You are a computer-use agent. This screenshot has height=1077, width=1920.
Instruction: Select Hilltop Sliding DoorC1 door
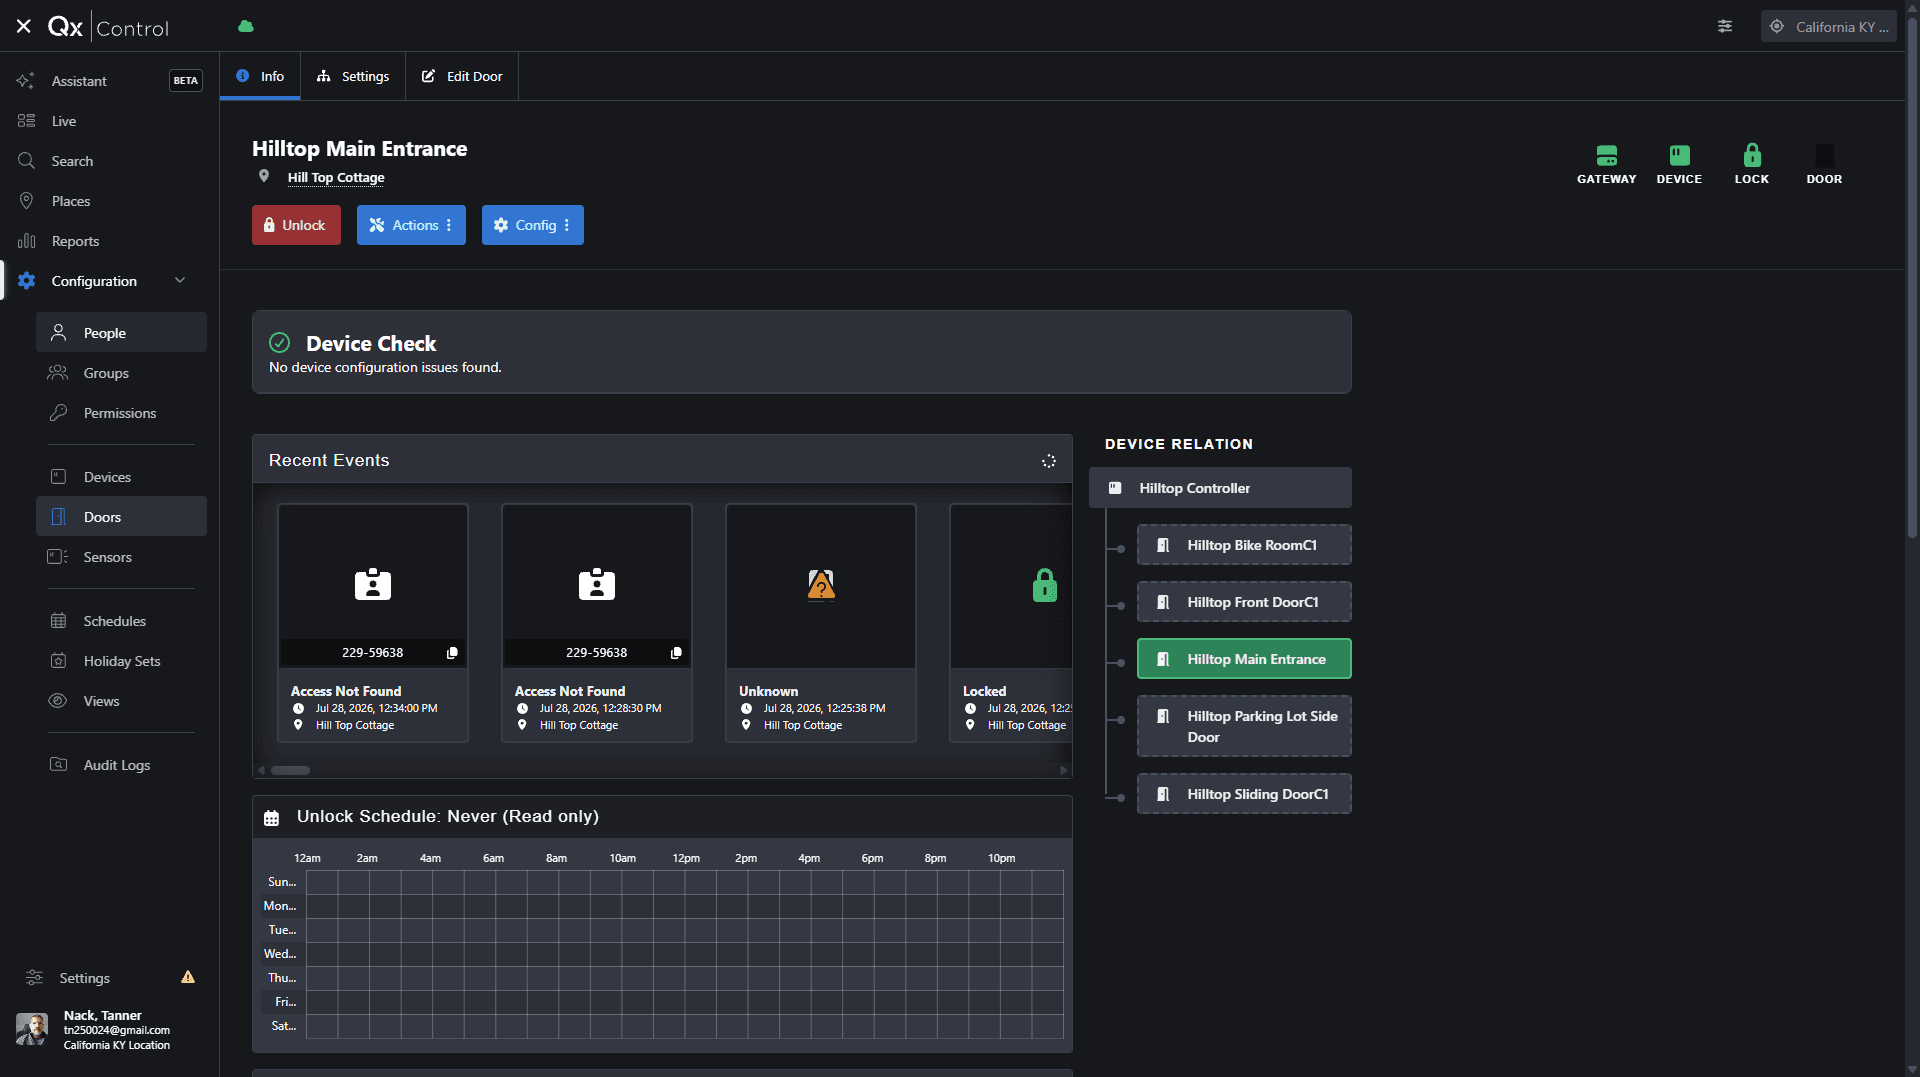click(1244, 794)
